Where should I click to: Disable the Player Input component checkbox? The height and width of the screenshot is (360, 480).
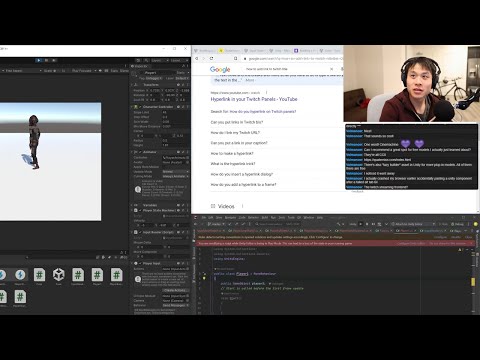click(x=140, y=263)
